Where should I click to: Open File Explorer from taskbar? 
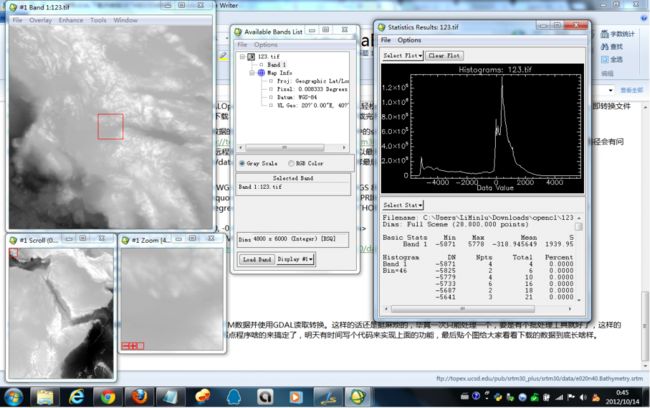point(45,397)
